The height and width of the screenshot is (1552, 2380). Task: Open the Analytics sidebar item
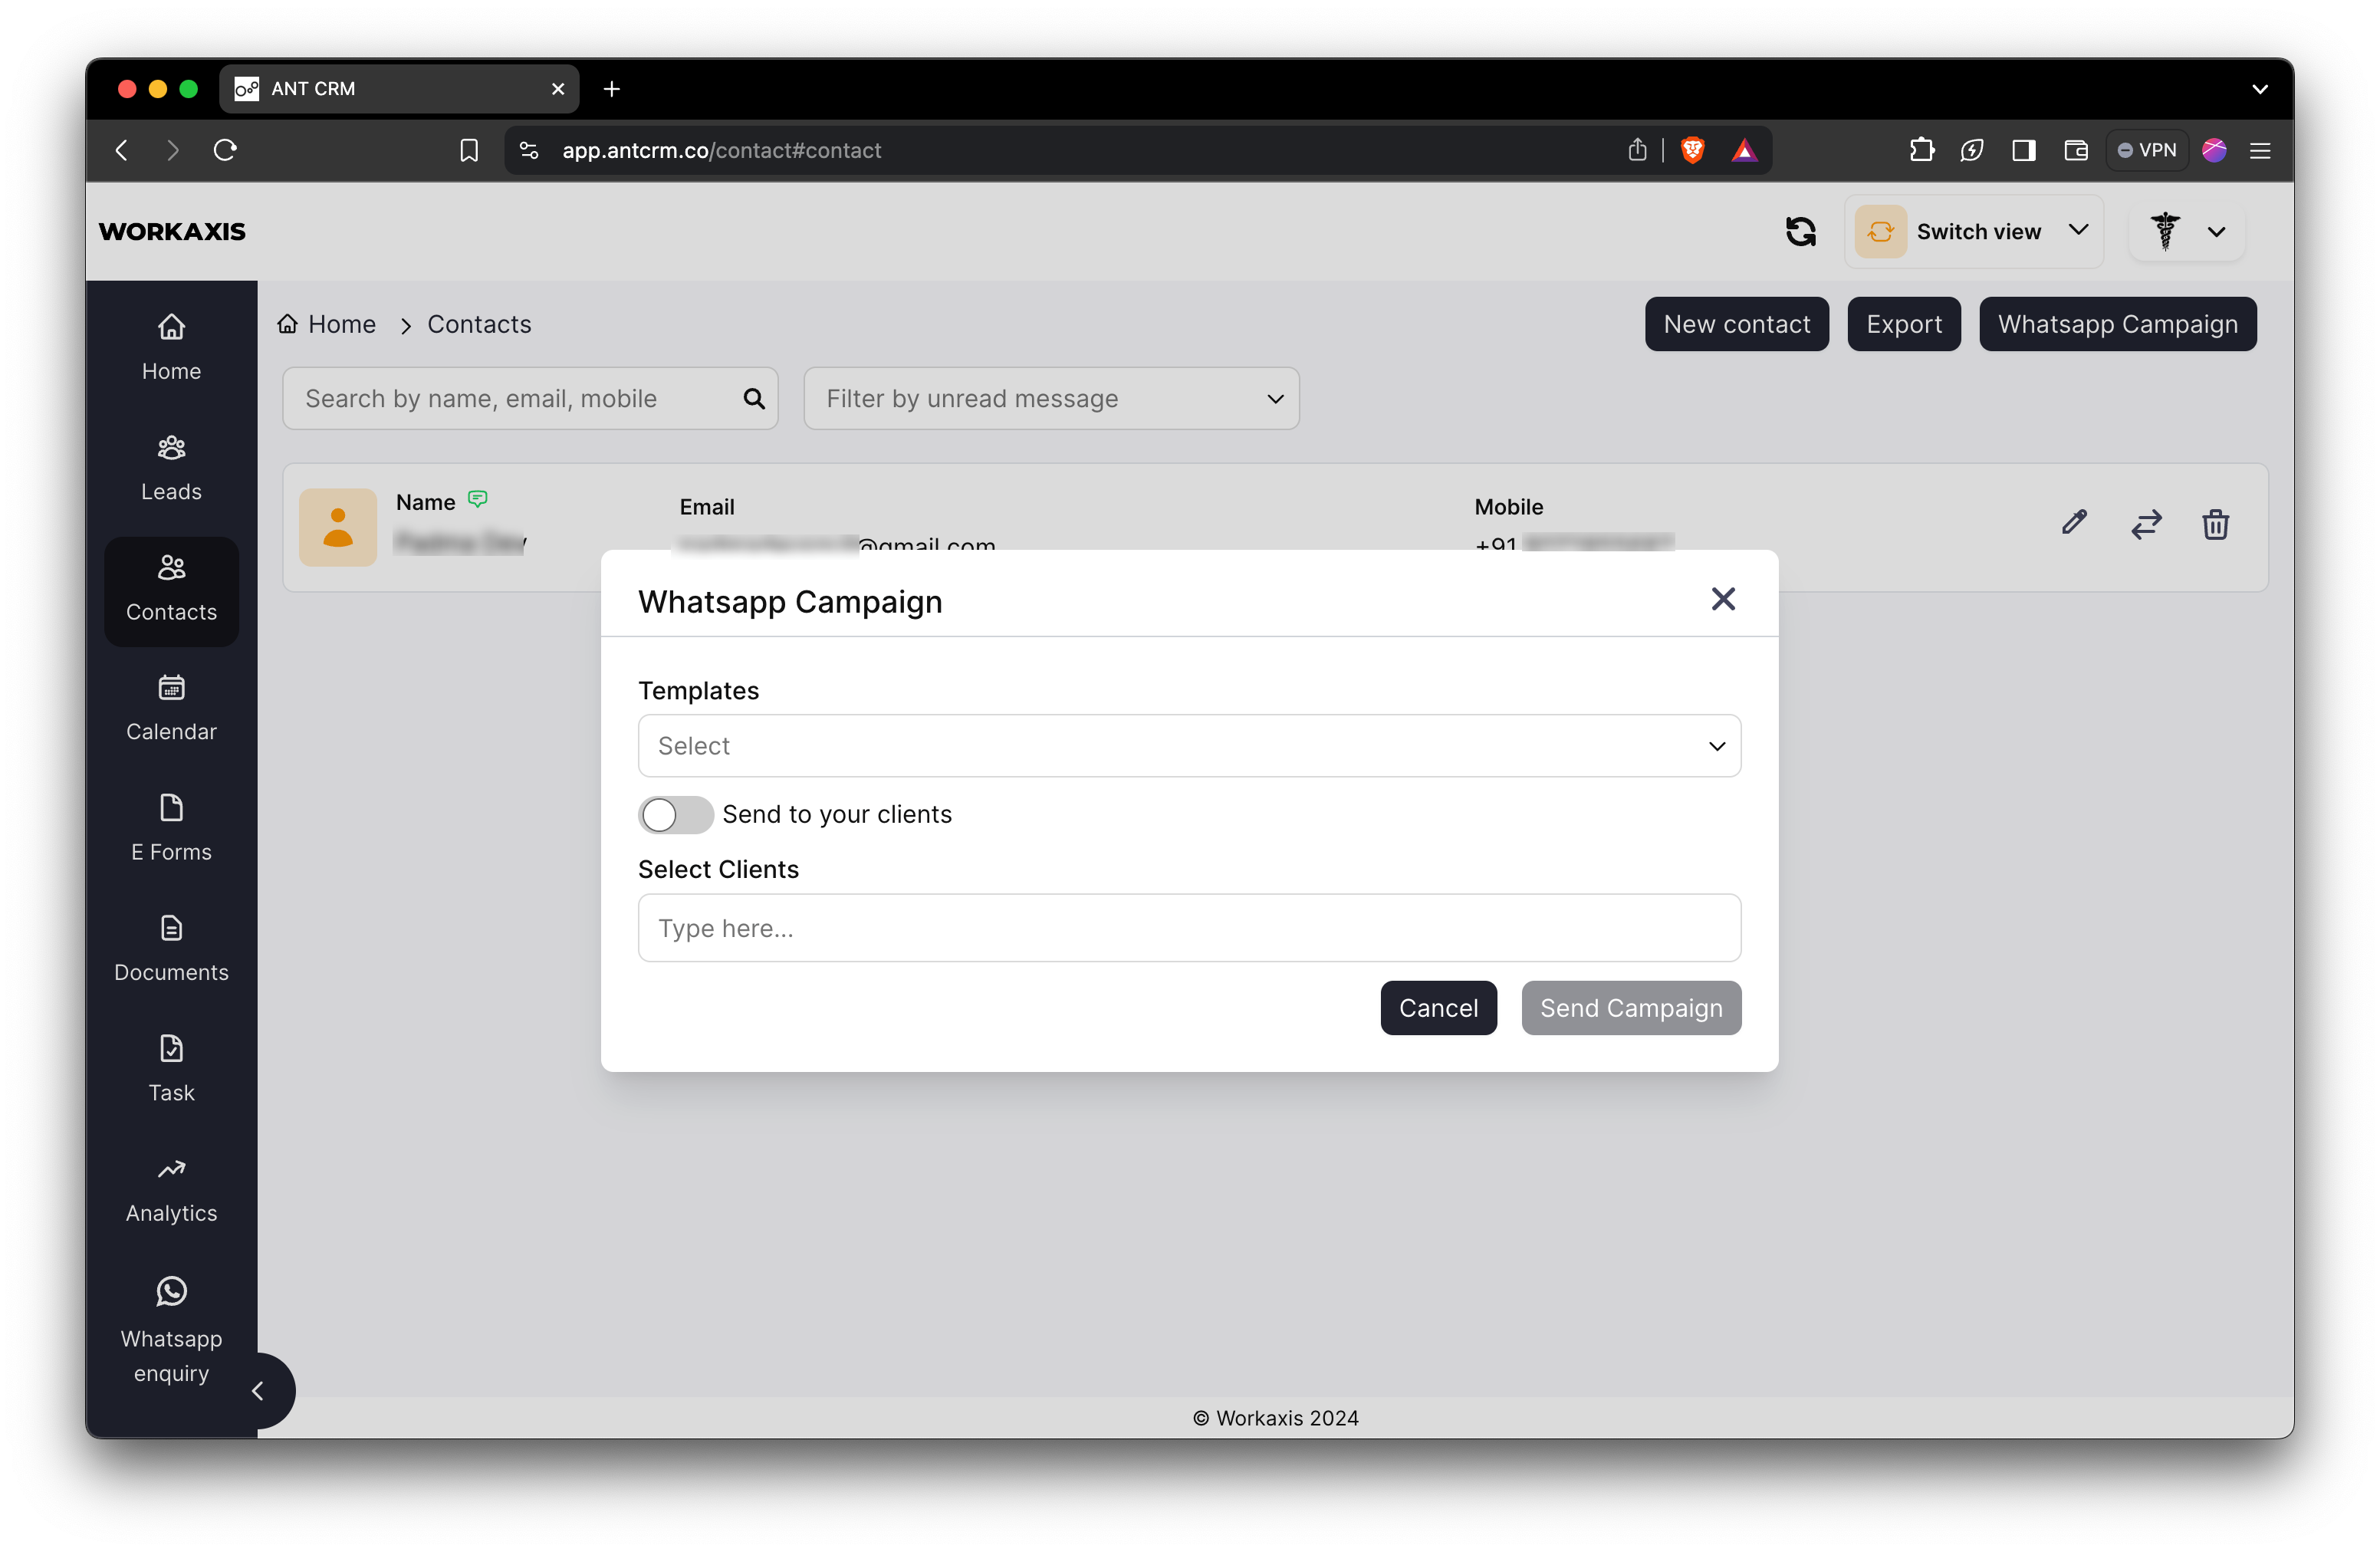click(x=171, y=1190)
